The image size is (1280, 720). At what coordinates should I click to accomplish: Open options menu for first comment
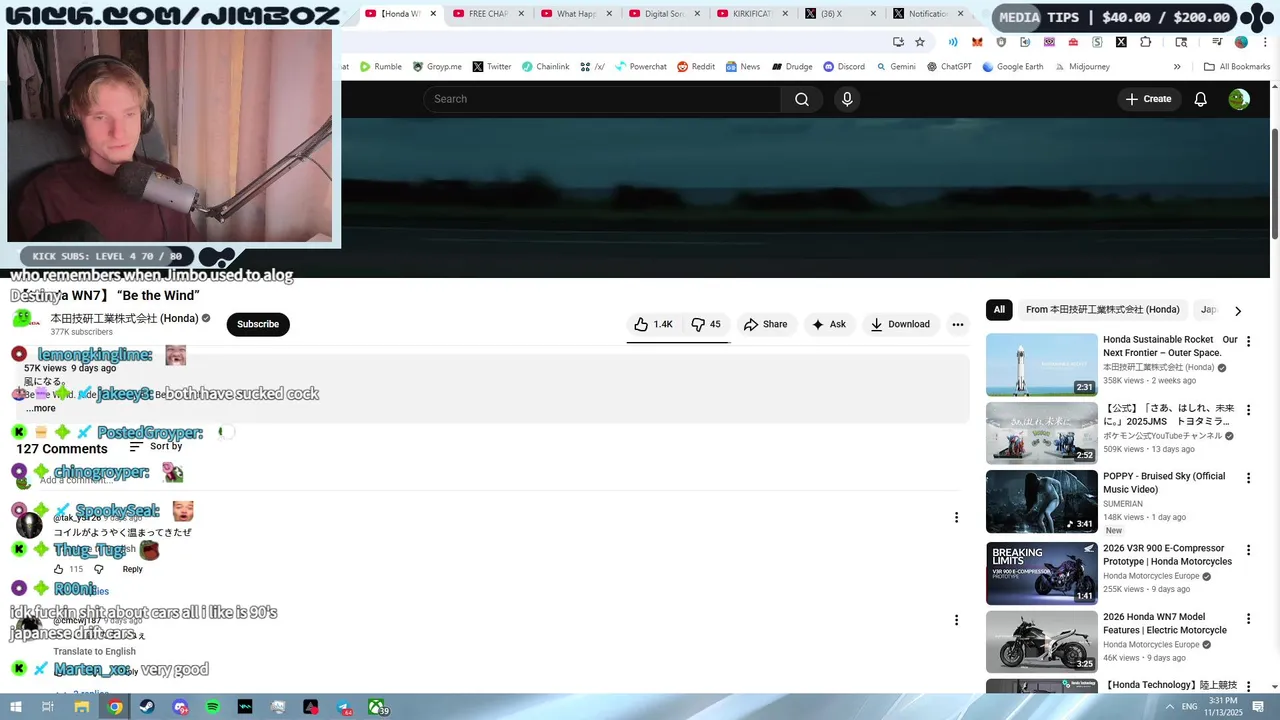point(956,517)
